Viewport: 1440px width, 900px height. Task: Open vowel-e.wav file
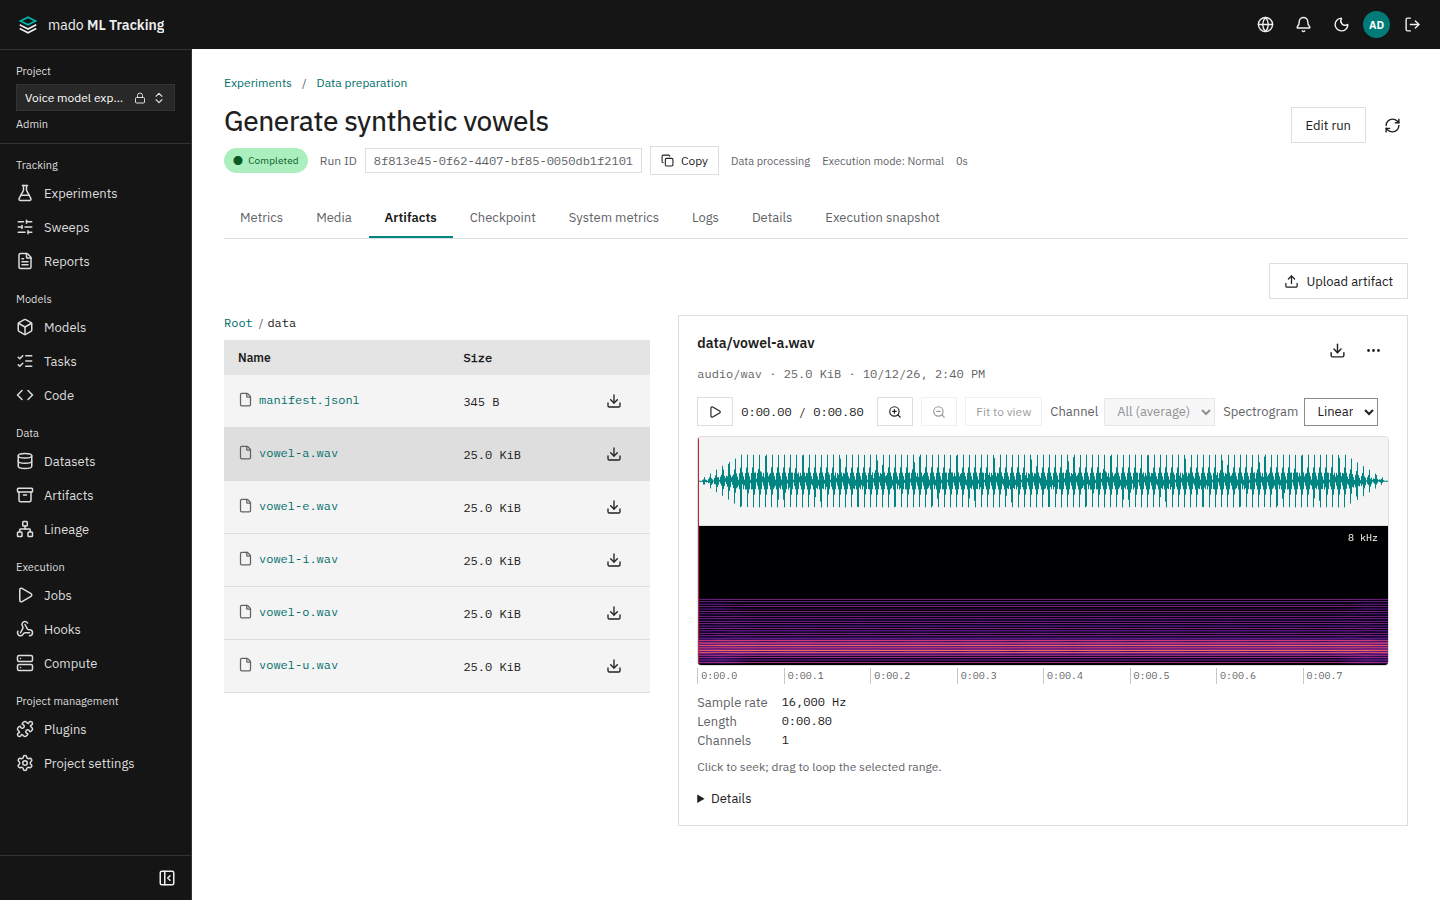tap(298, 507)
